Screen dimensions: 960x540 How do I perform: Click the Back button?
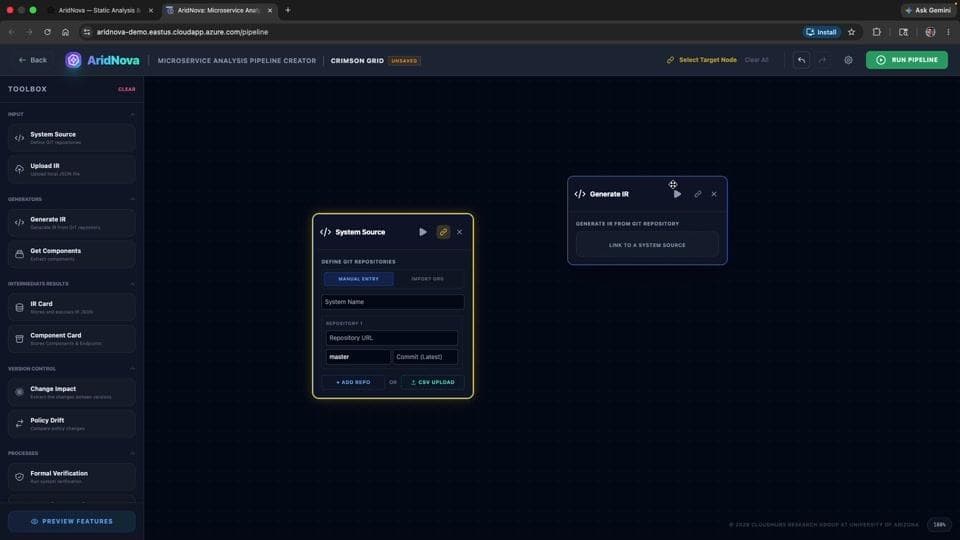tap(32, 60)
